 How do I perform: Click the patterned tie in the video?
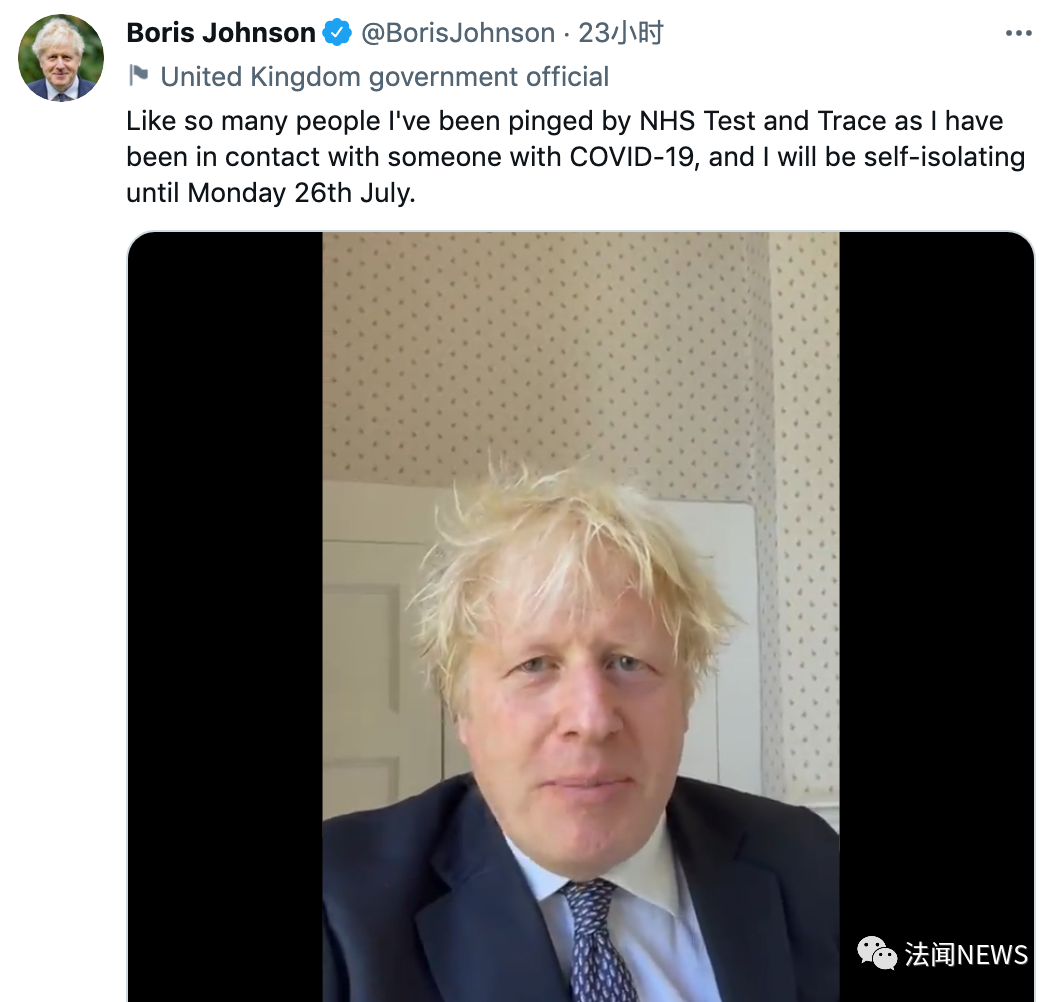click(597, 940)
